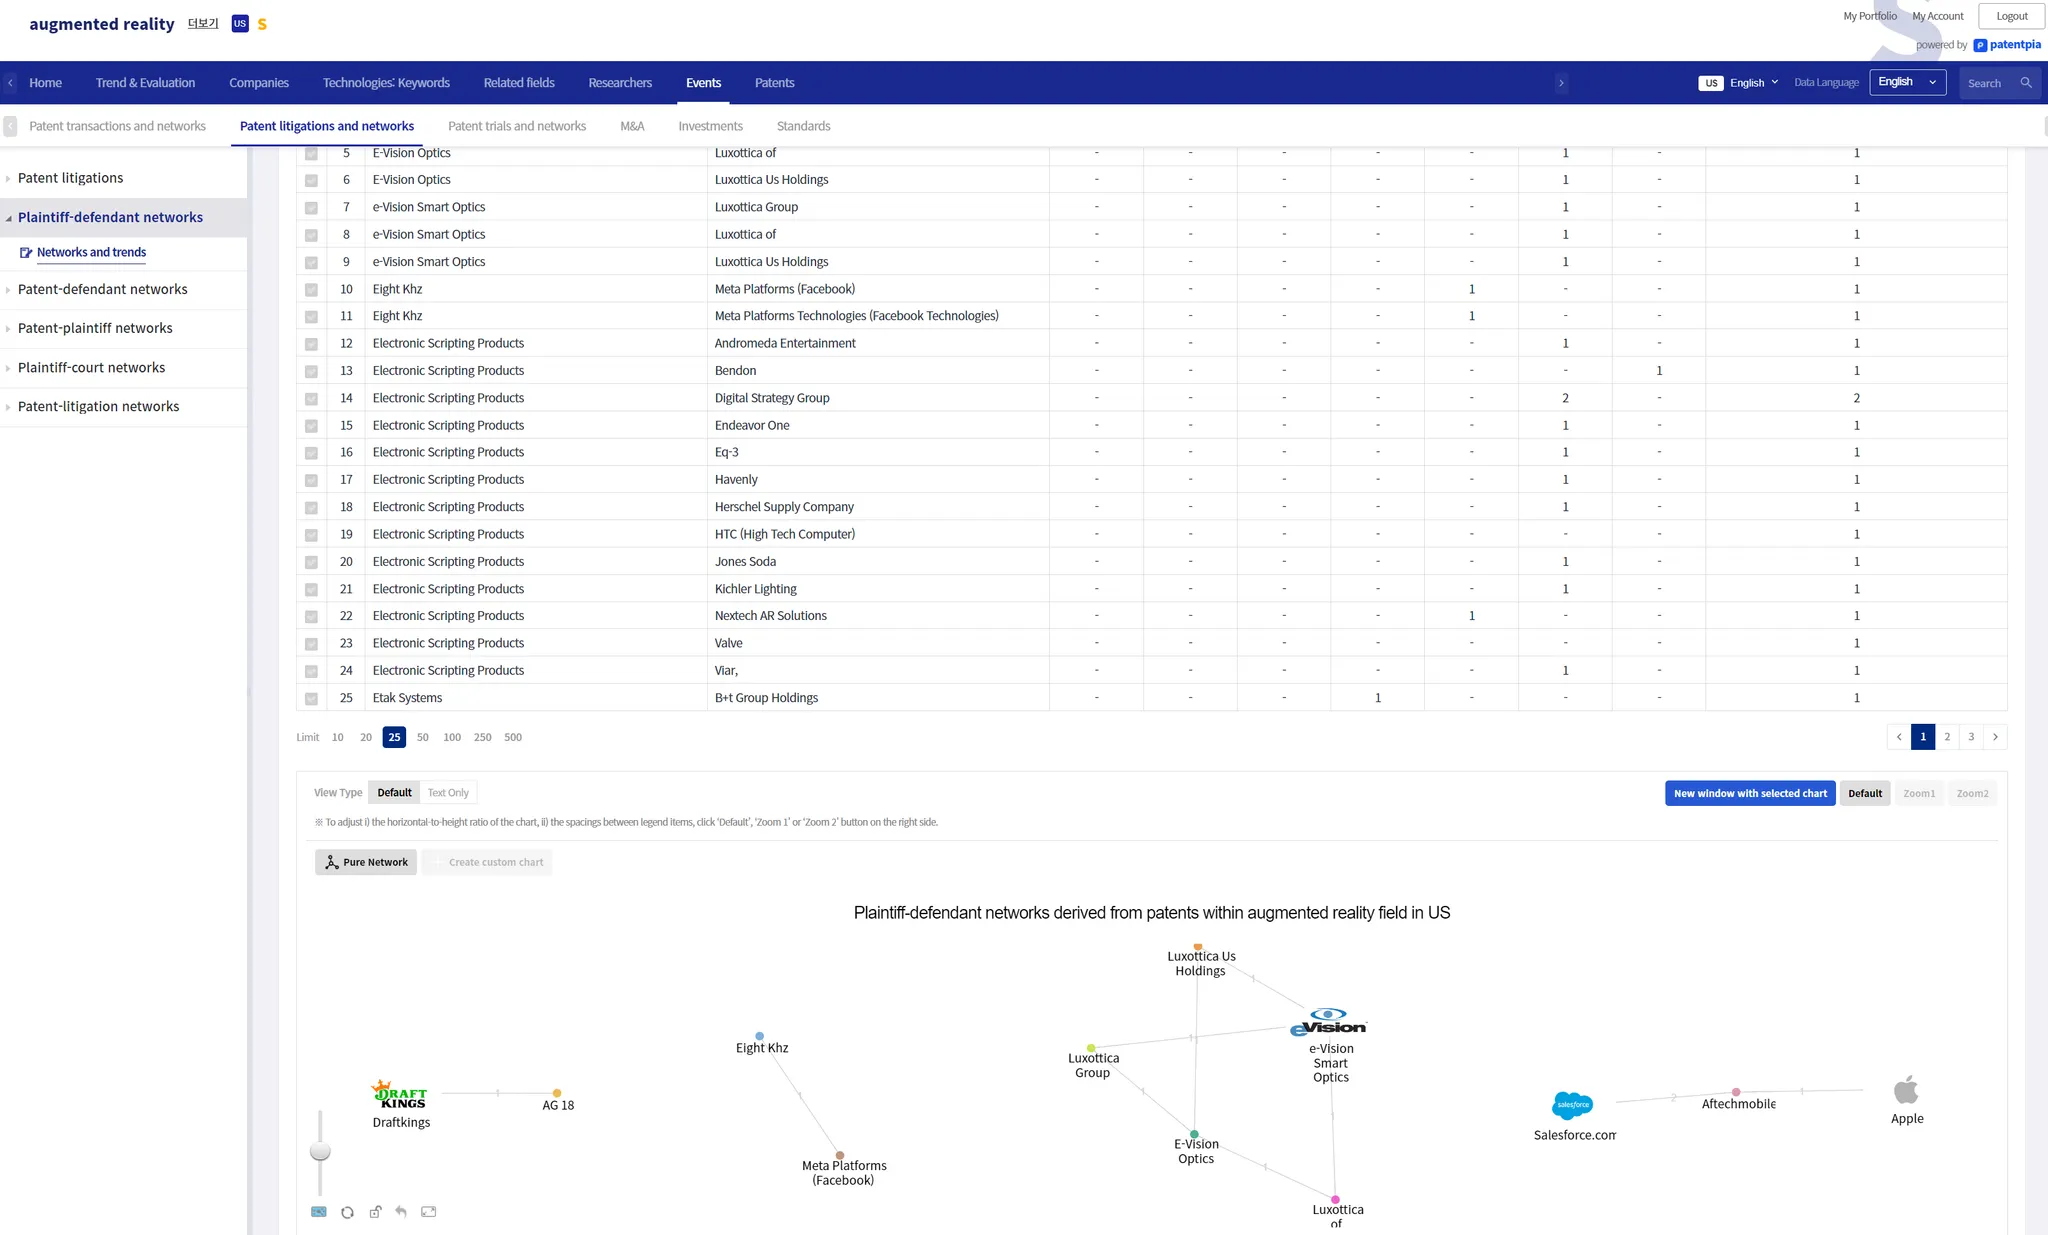The image size is (2048, 1235).
Task: Switch to Patent trials and networks tab
Action: tap(516, 126)
